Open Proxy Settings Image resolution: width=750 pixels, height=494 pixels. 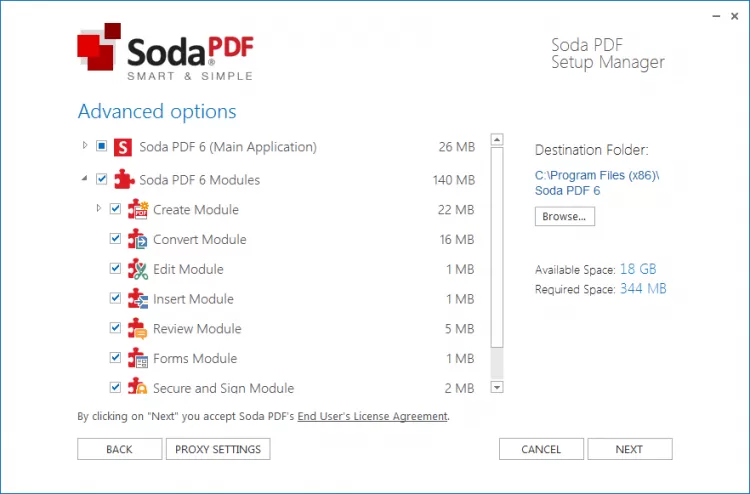[x=218, y=449]
